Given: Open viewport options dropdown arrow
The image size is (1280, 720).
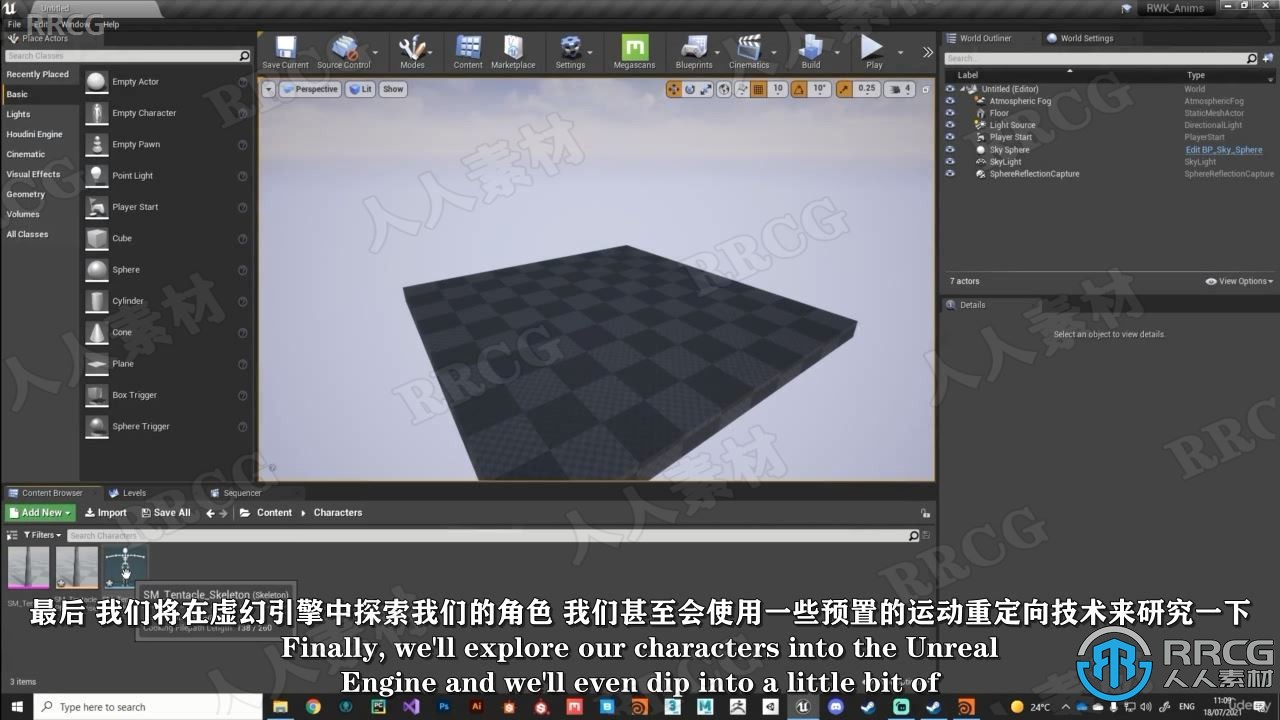Looking at the screenshot, I should 268,89.
